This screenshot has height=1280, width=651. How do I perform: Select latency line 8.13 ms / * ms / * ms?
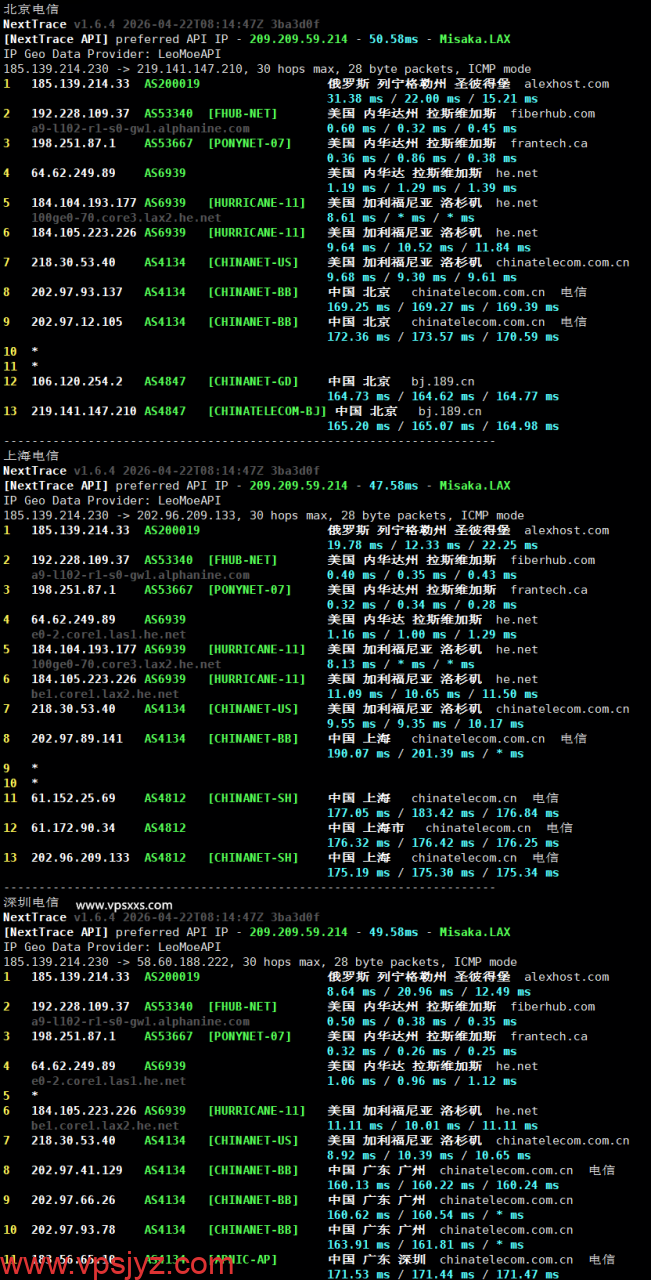[401, 665]
